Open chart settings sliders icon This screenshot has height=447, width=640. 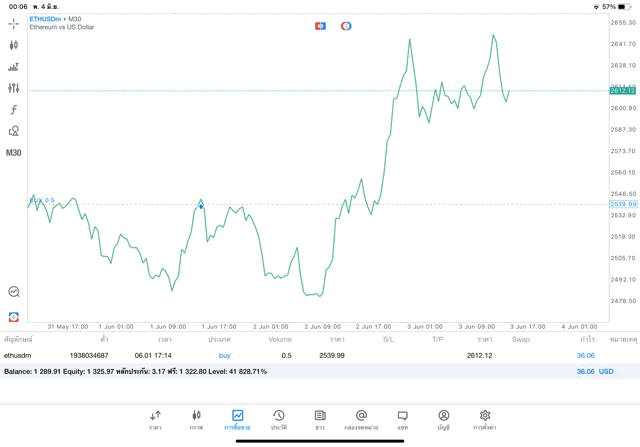(x=14, y=88)
